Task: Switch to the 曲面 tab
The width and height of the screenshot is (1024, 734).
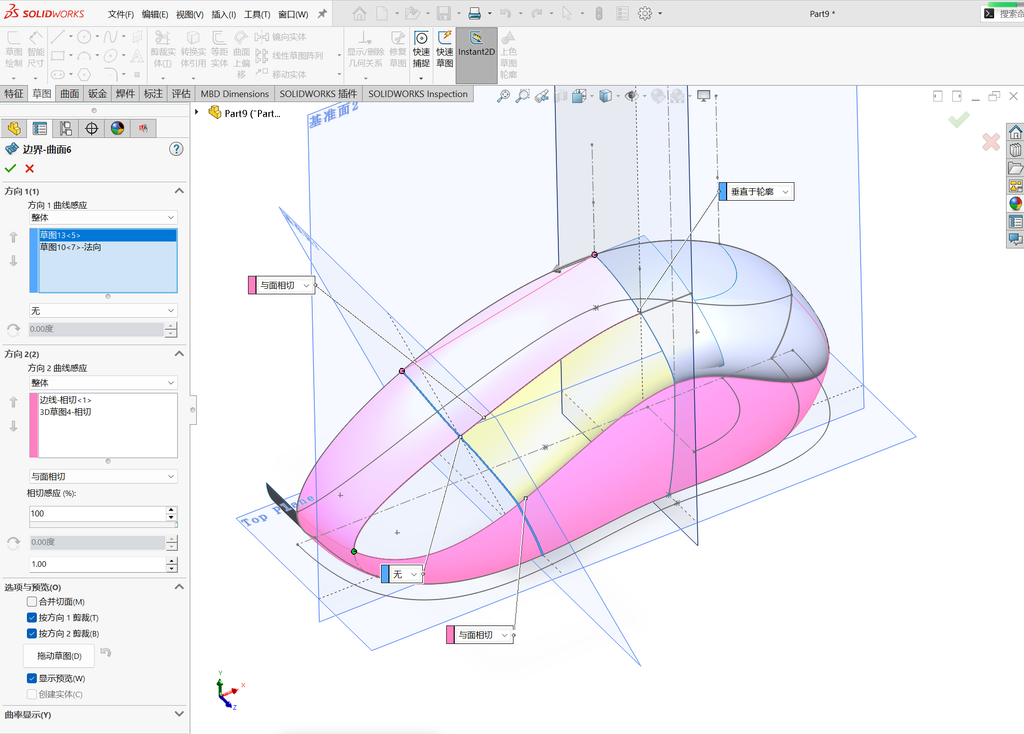Action: point(70,93)
